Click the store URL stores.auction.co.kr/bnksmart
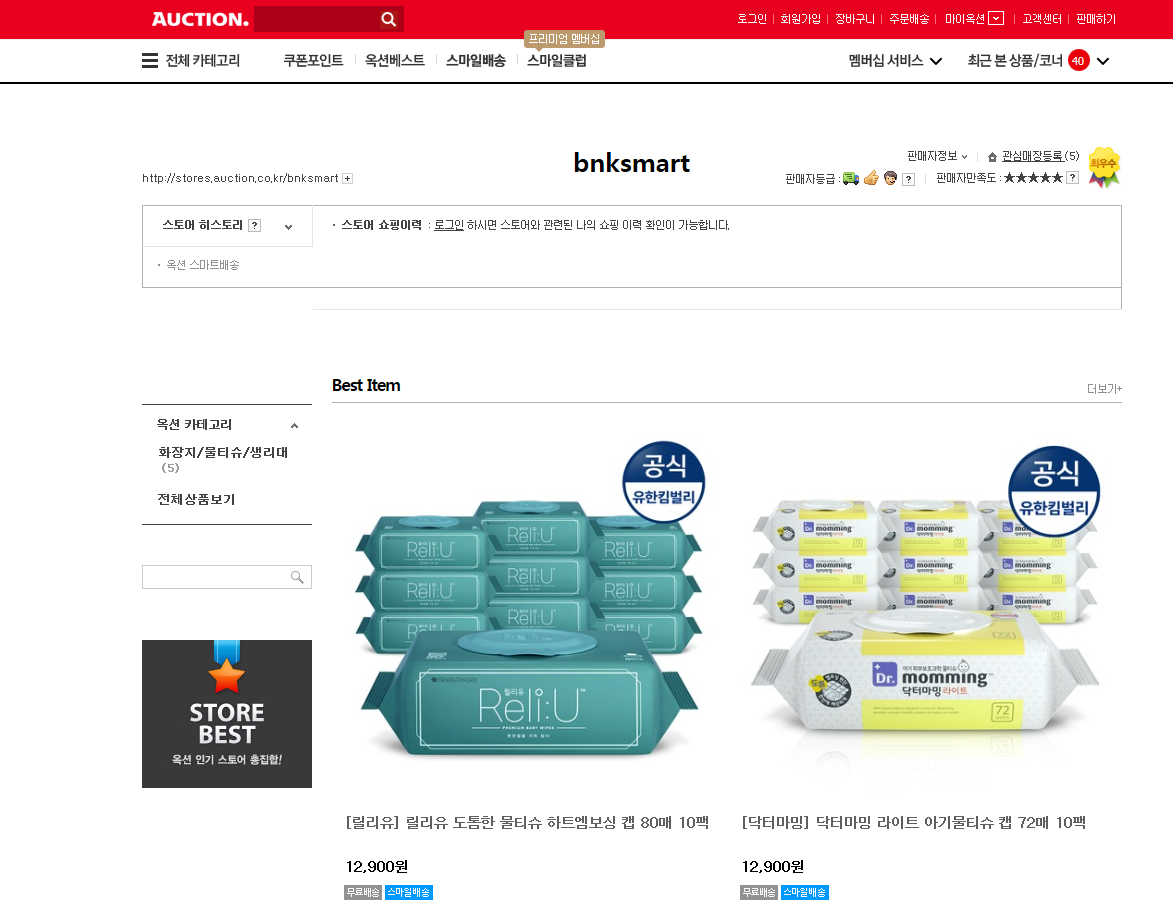This screenshot has height=912, width=1173. pos(240,178)
